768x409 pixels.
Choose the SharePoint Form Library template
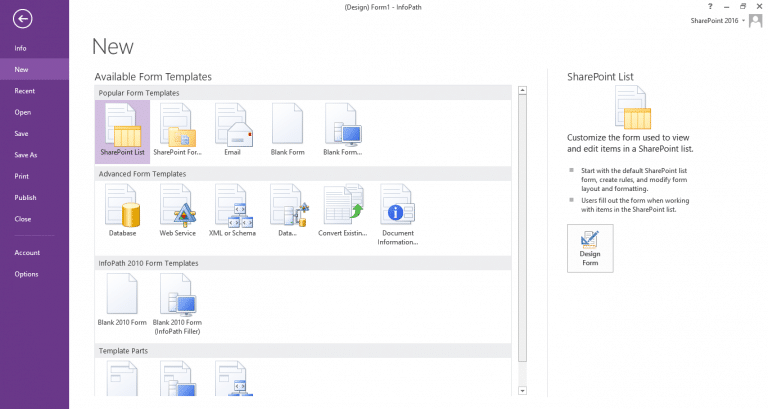[x=177, y=131]
